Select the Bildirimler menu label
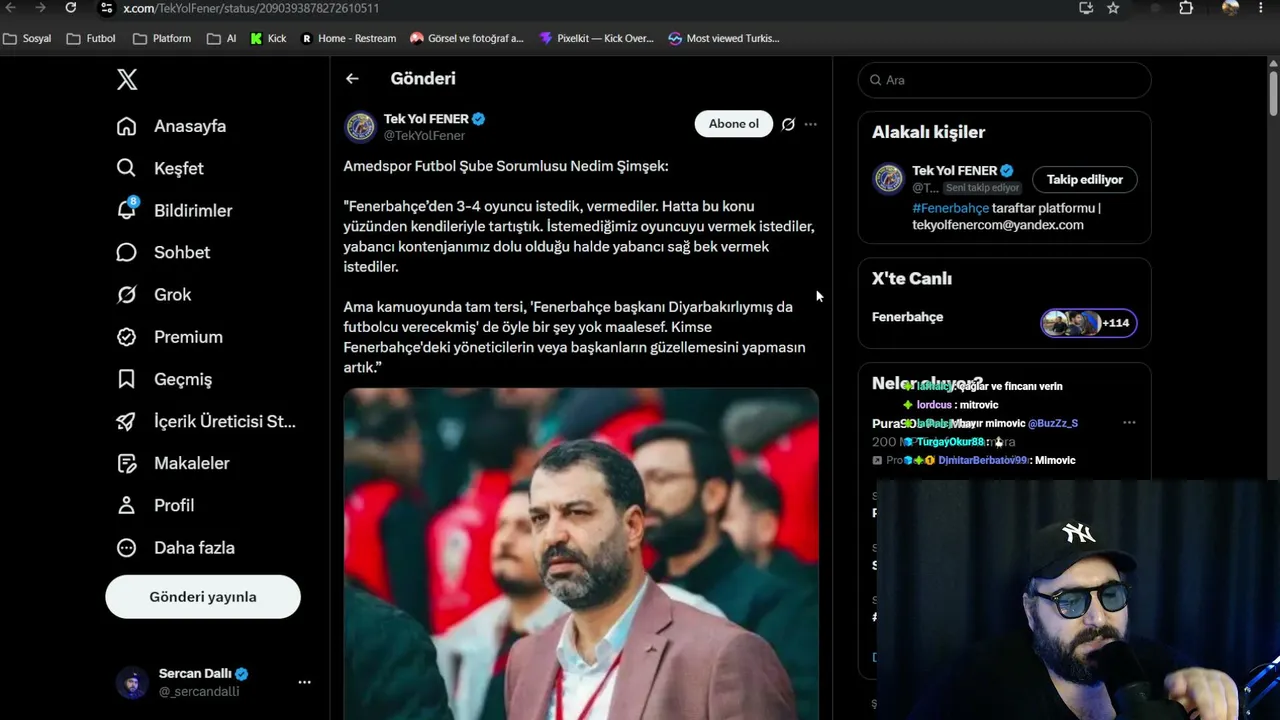 click(193, 210)
